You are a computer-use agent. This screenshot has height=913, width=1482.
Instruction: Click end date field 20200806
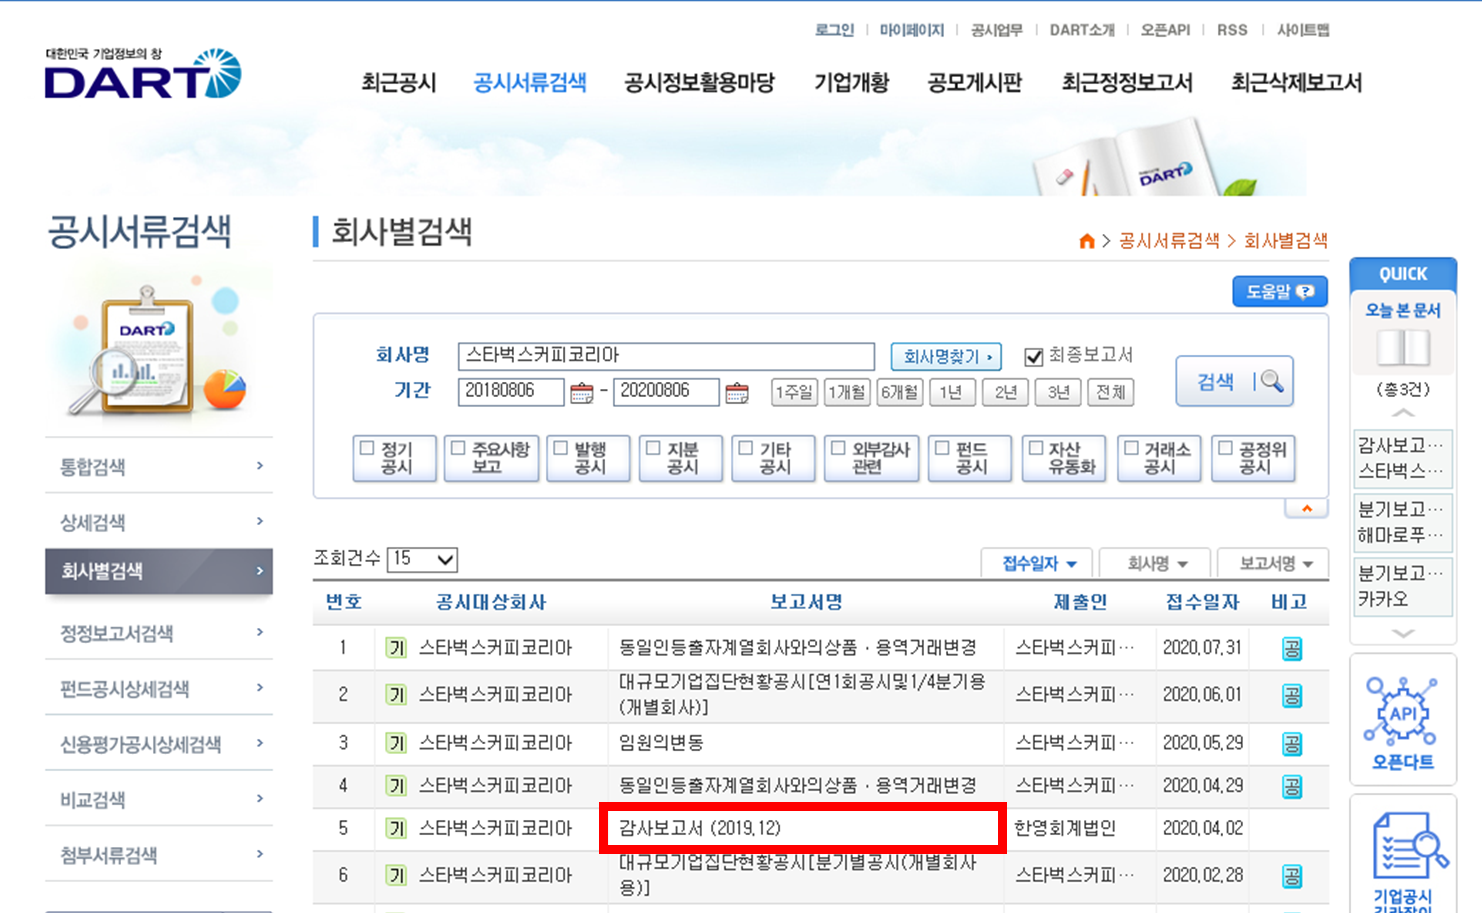click(x=666, y=392)
